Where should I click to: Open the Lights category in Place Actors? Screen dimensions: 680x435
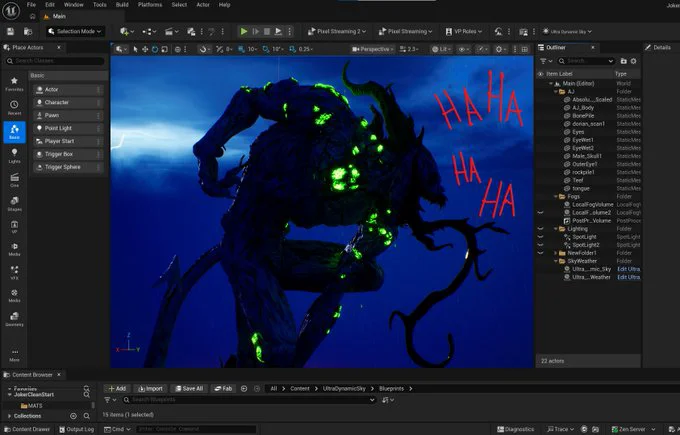(14, 156)
